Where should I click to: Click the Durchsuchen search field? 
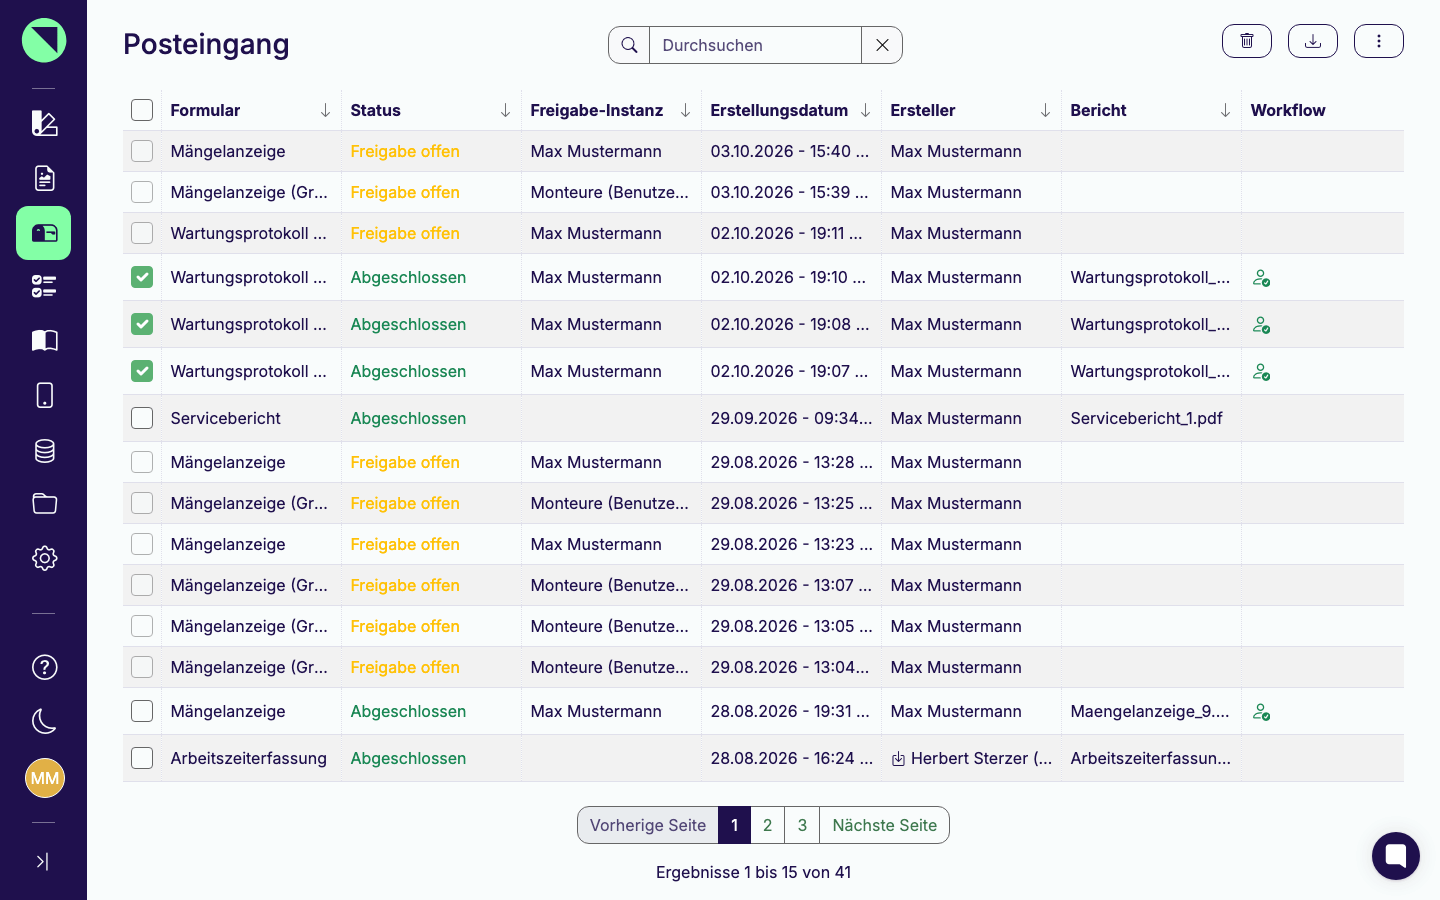coord(755,45)
